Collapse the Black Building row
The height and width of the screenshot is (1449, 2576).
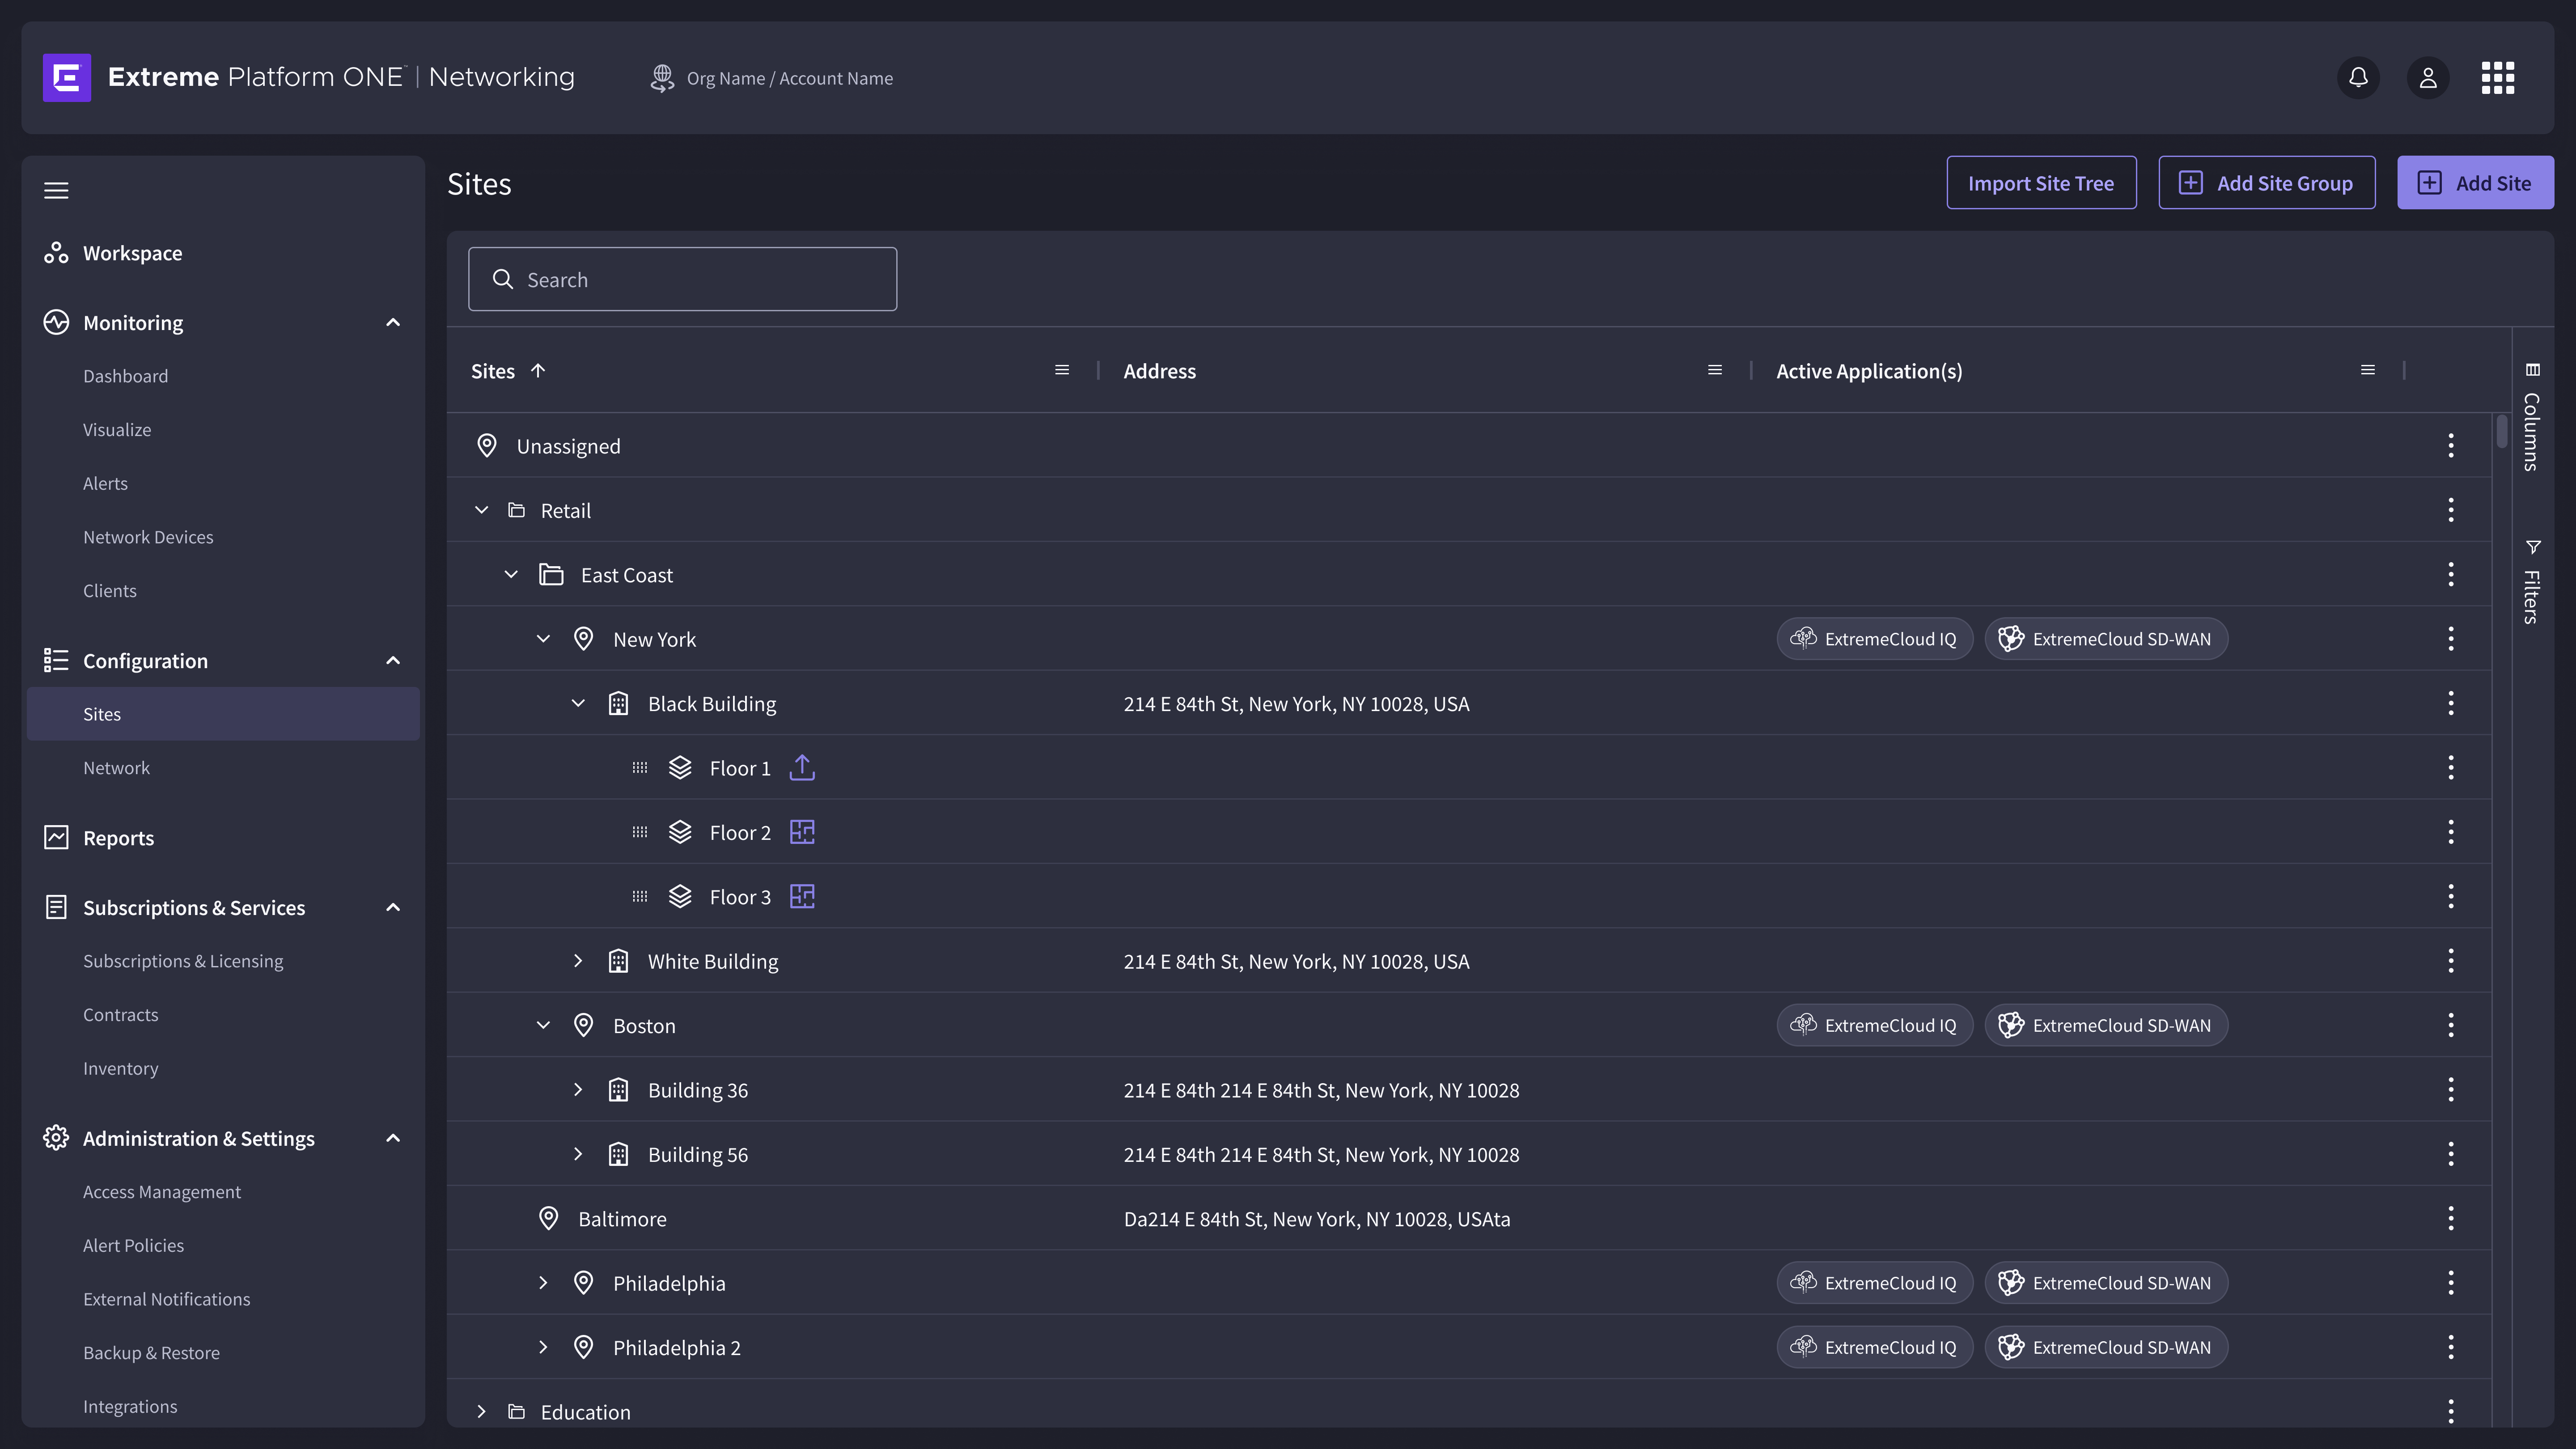pos(578,703)
